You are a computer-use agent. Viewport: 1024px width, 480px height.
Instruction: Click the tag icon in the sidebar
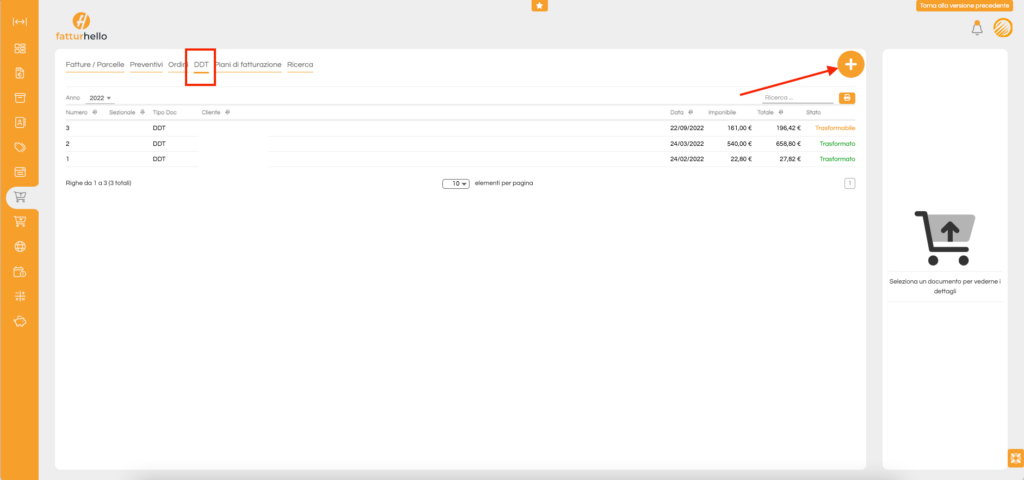click(x=19, y=147)
